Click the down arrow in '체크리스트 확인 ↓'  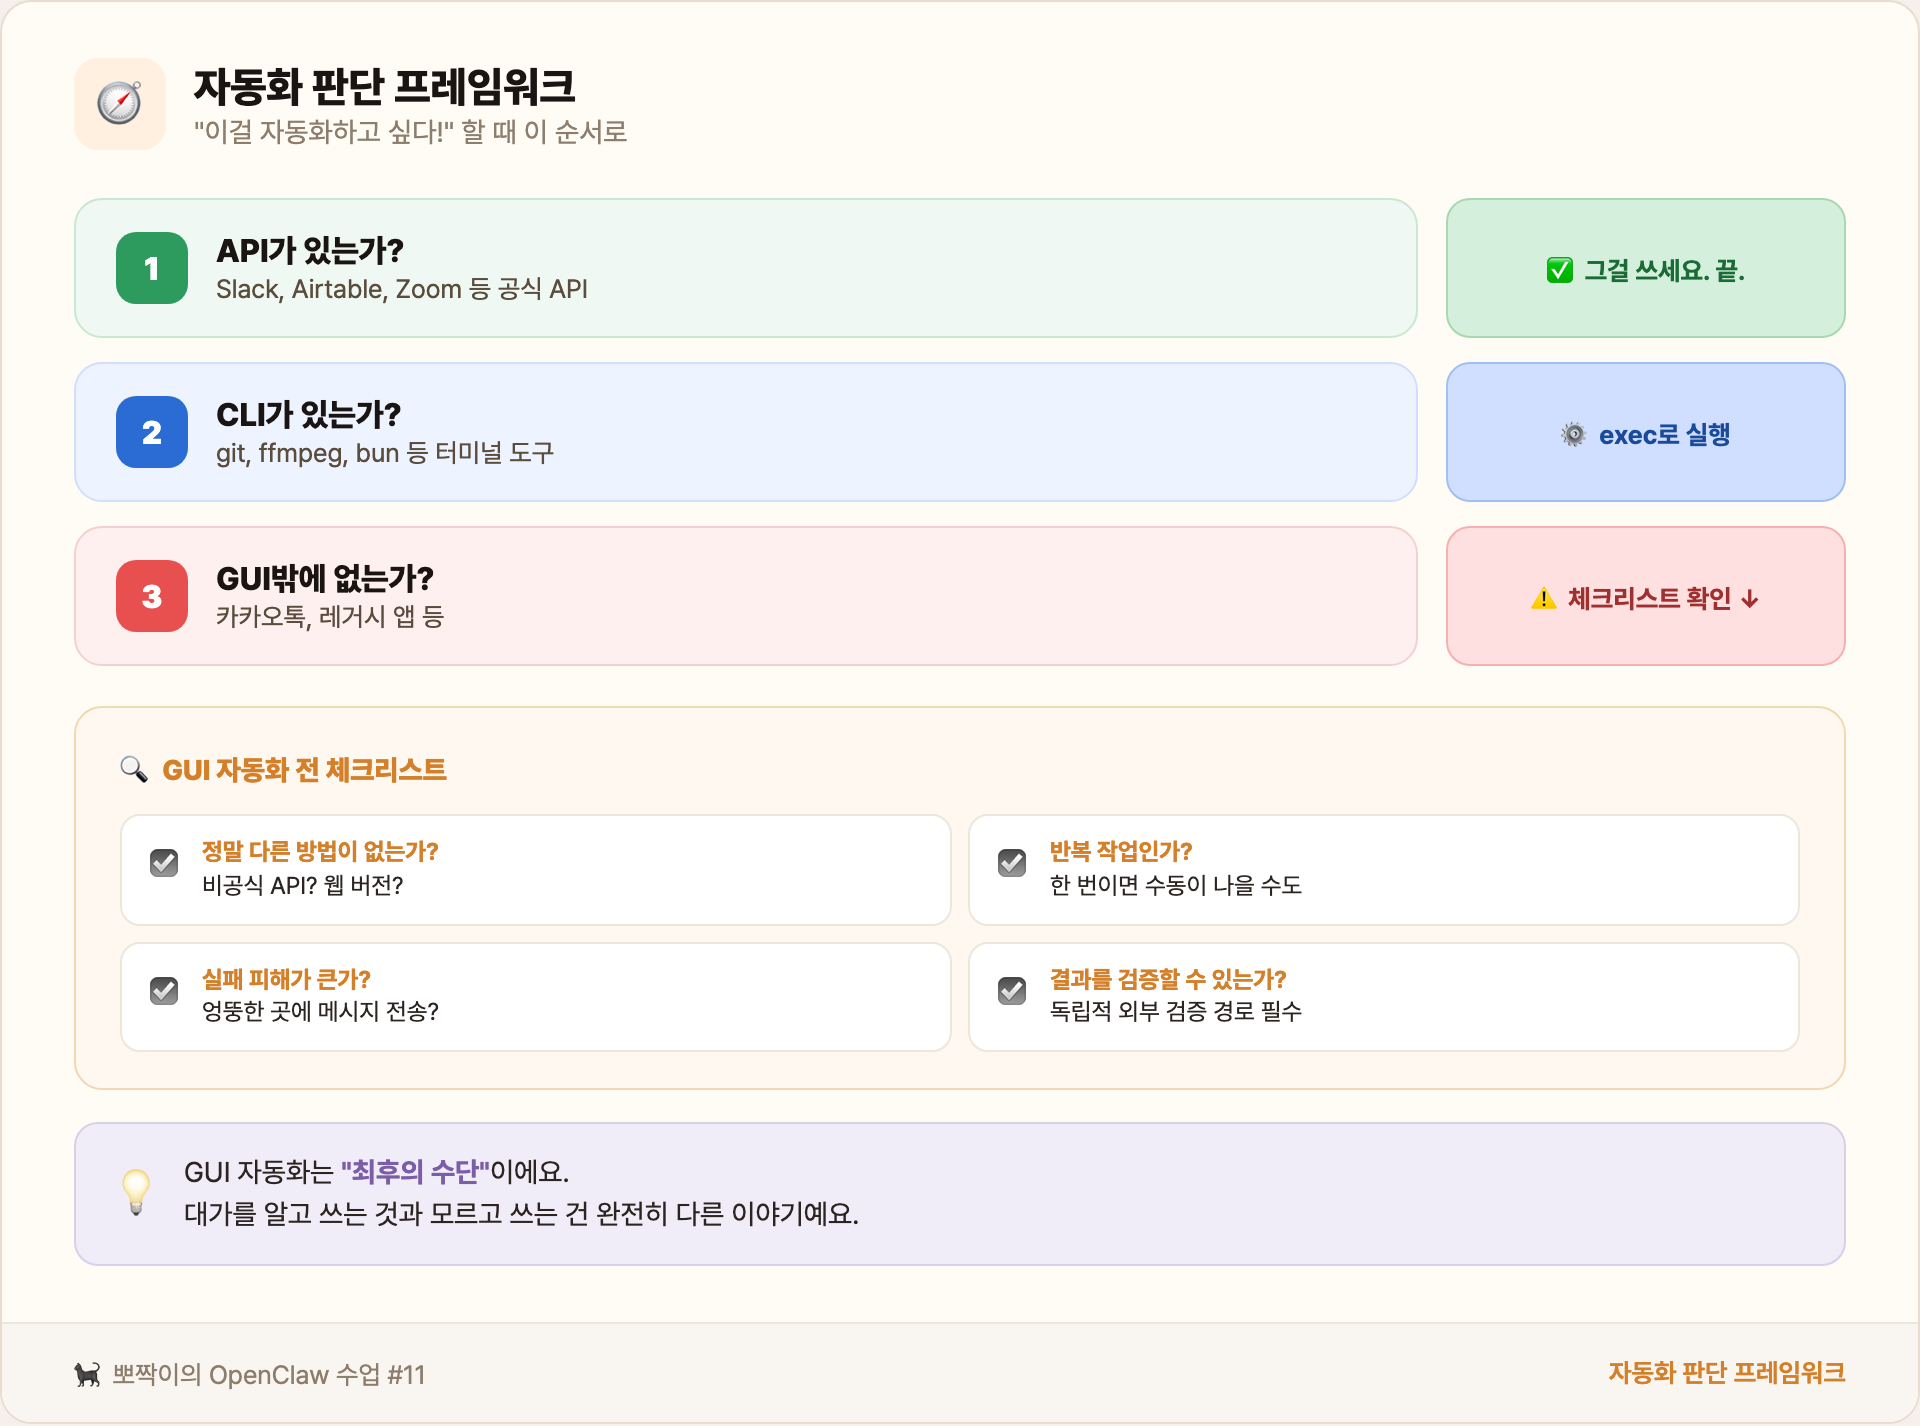1749,597
